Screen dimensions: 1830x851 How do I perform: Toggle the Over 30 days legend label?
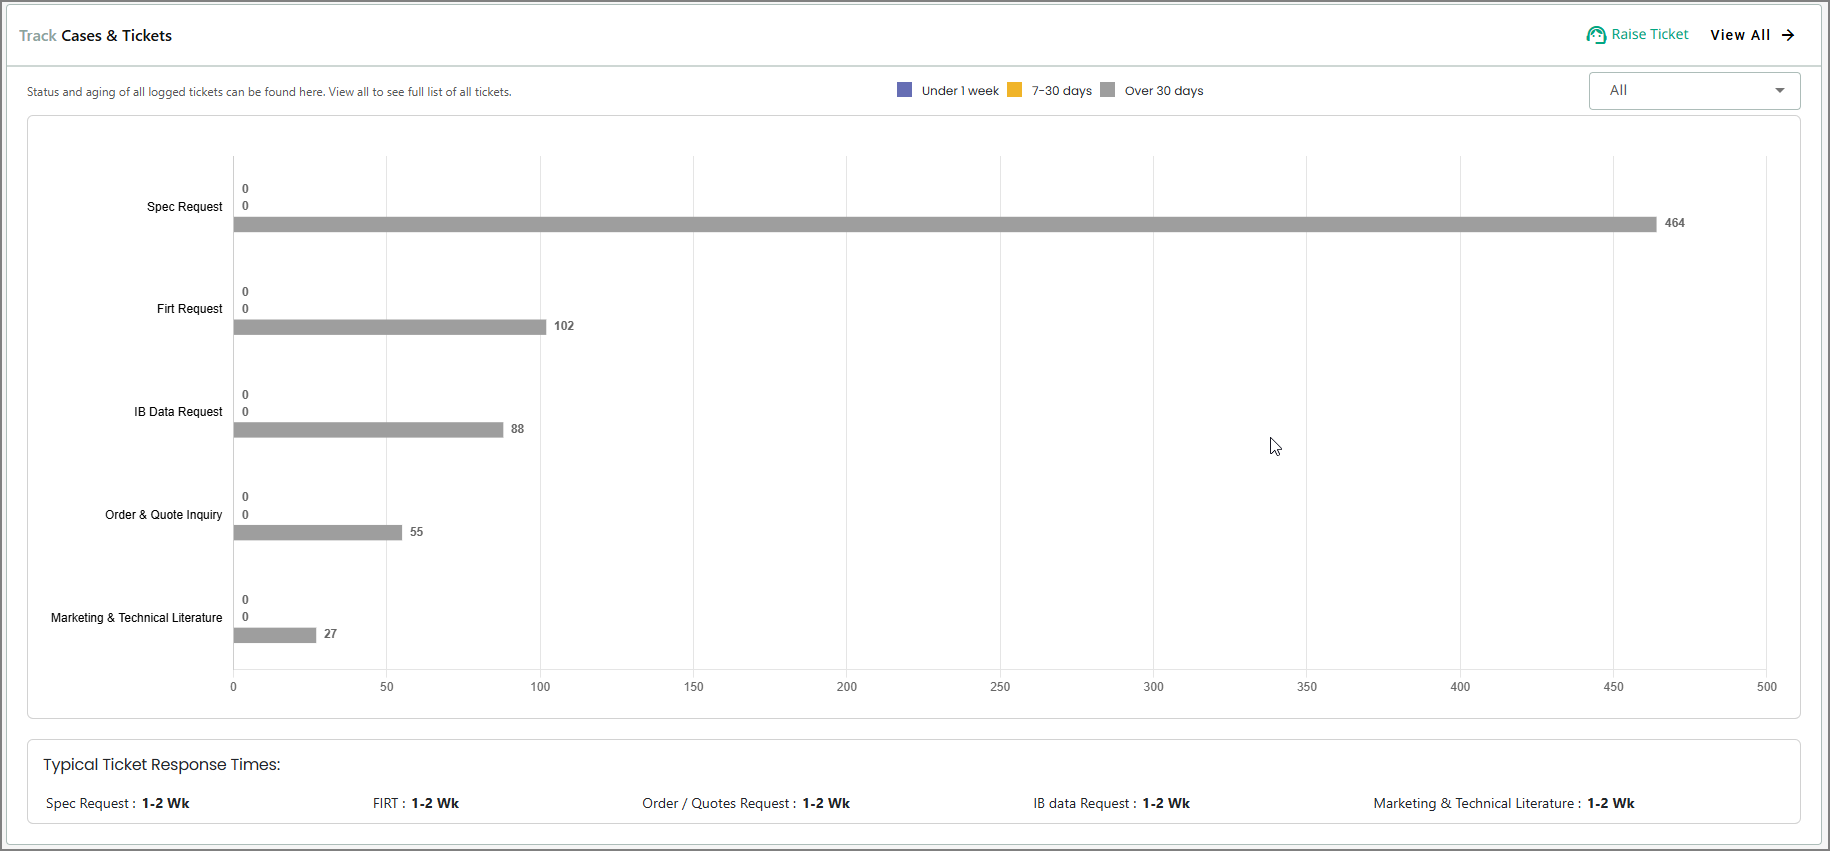1163,91
